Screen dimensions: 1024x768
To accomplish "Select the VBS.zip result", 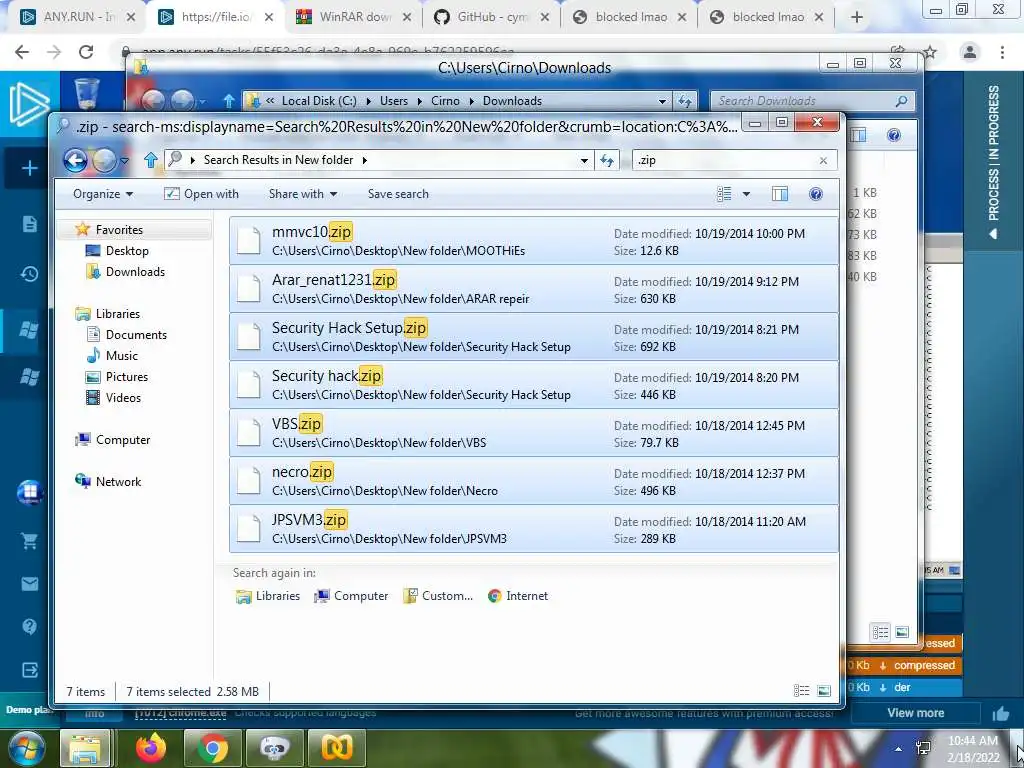I will (x=534, y=433).
